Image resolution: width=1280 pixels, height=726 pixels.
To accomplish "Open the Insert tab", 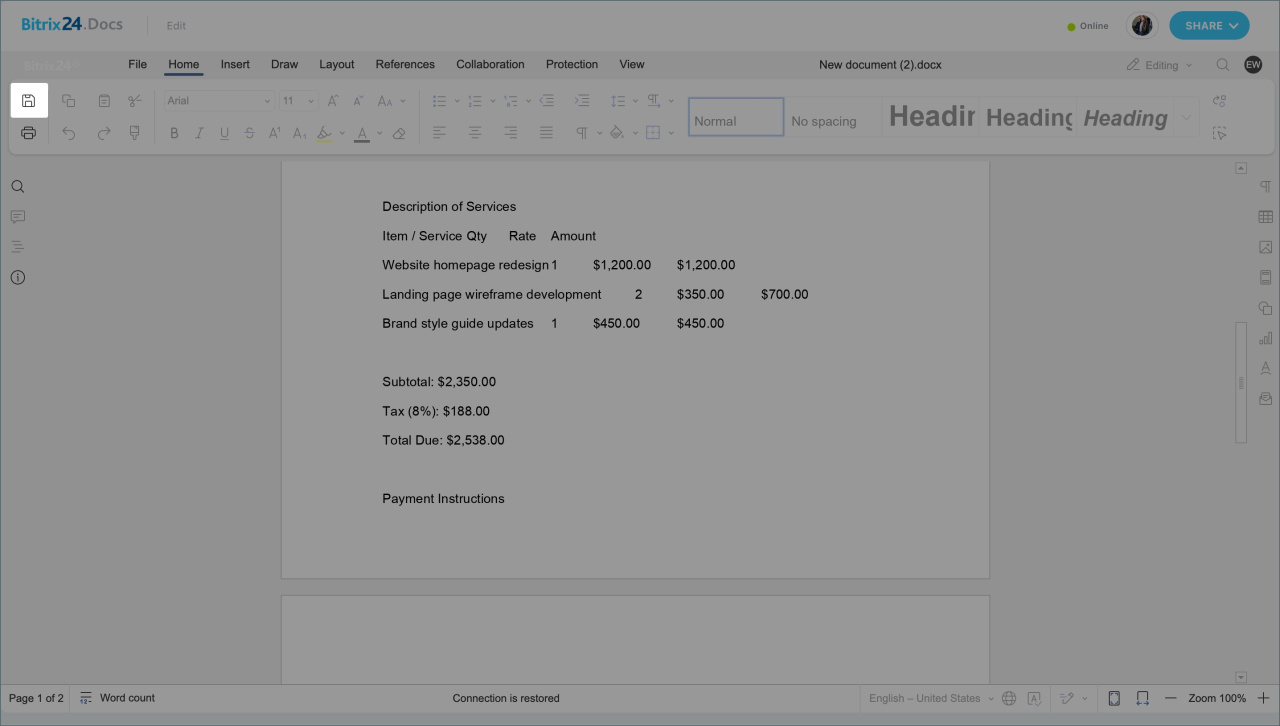I will pos(235,64).
